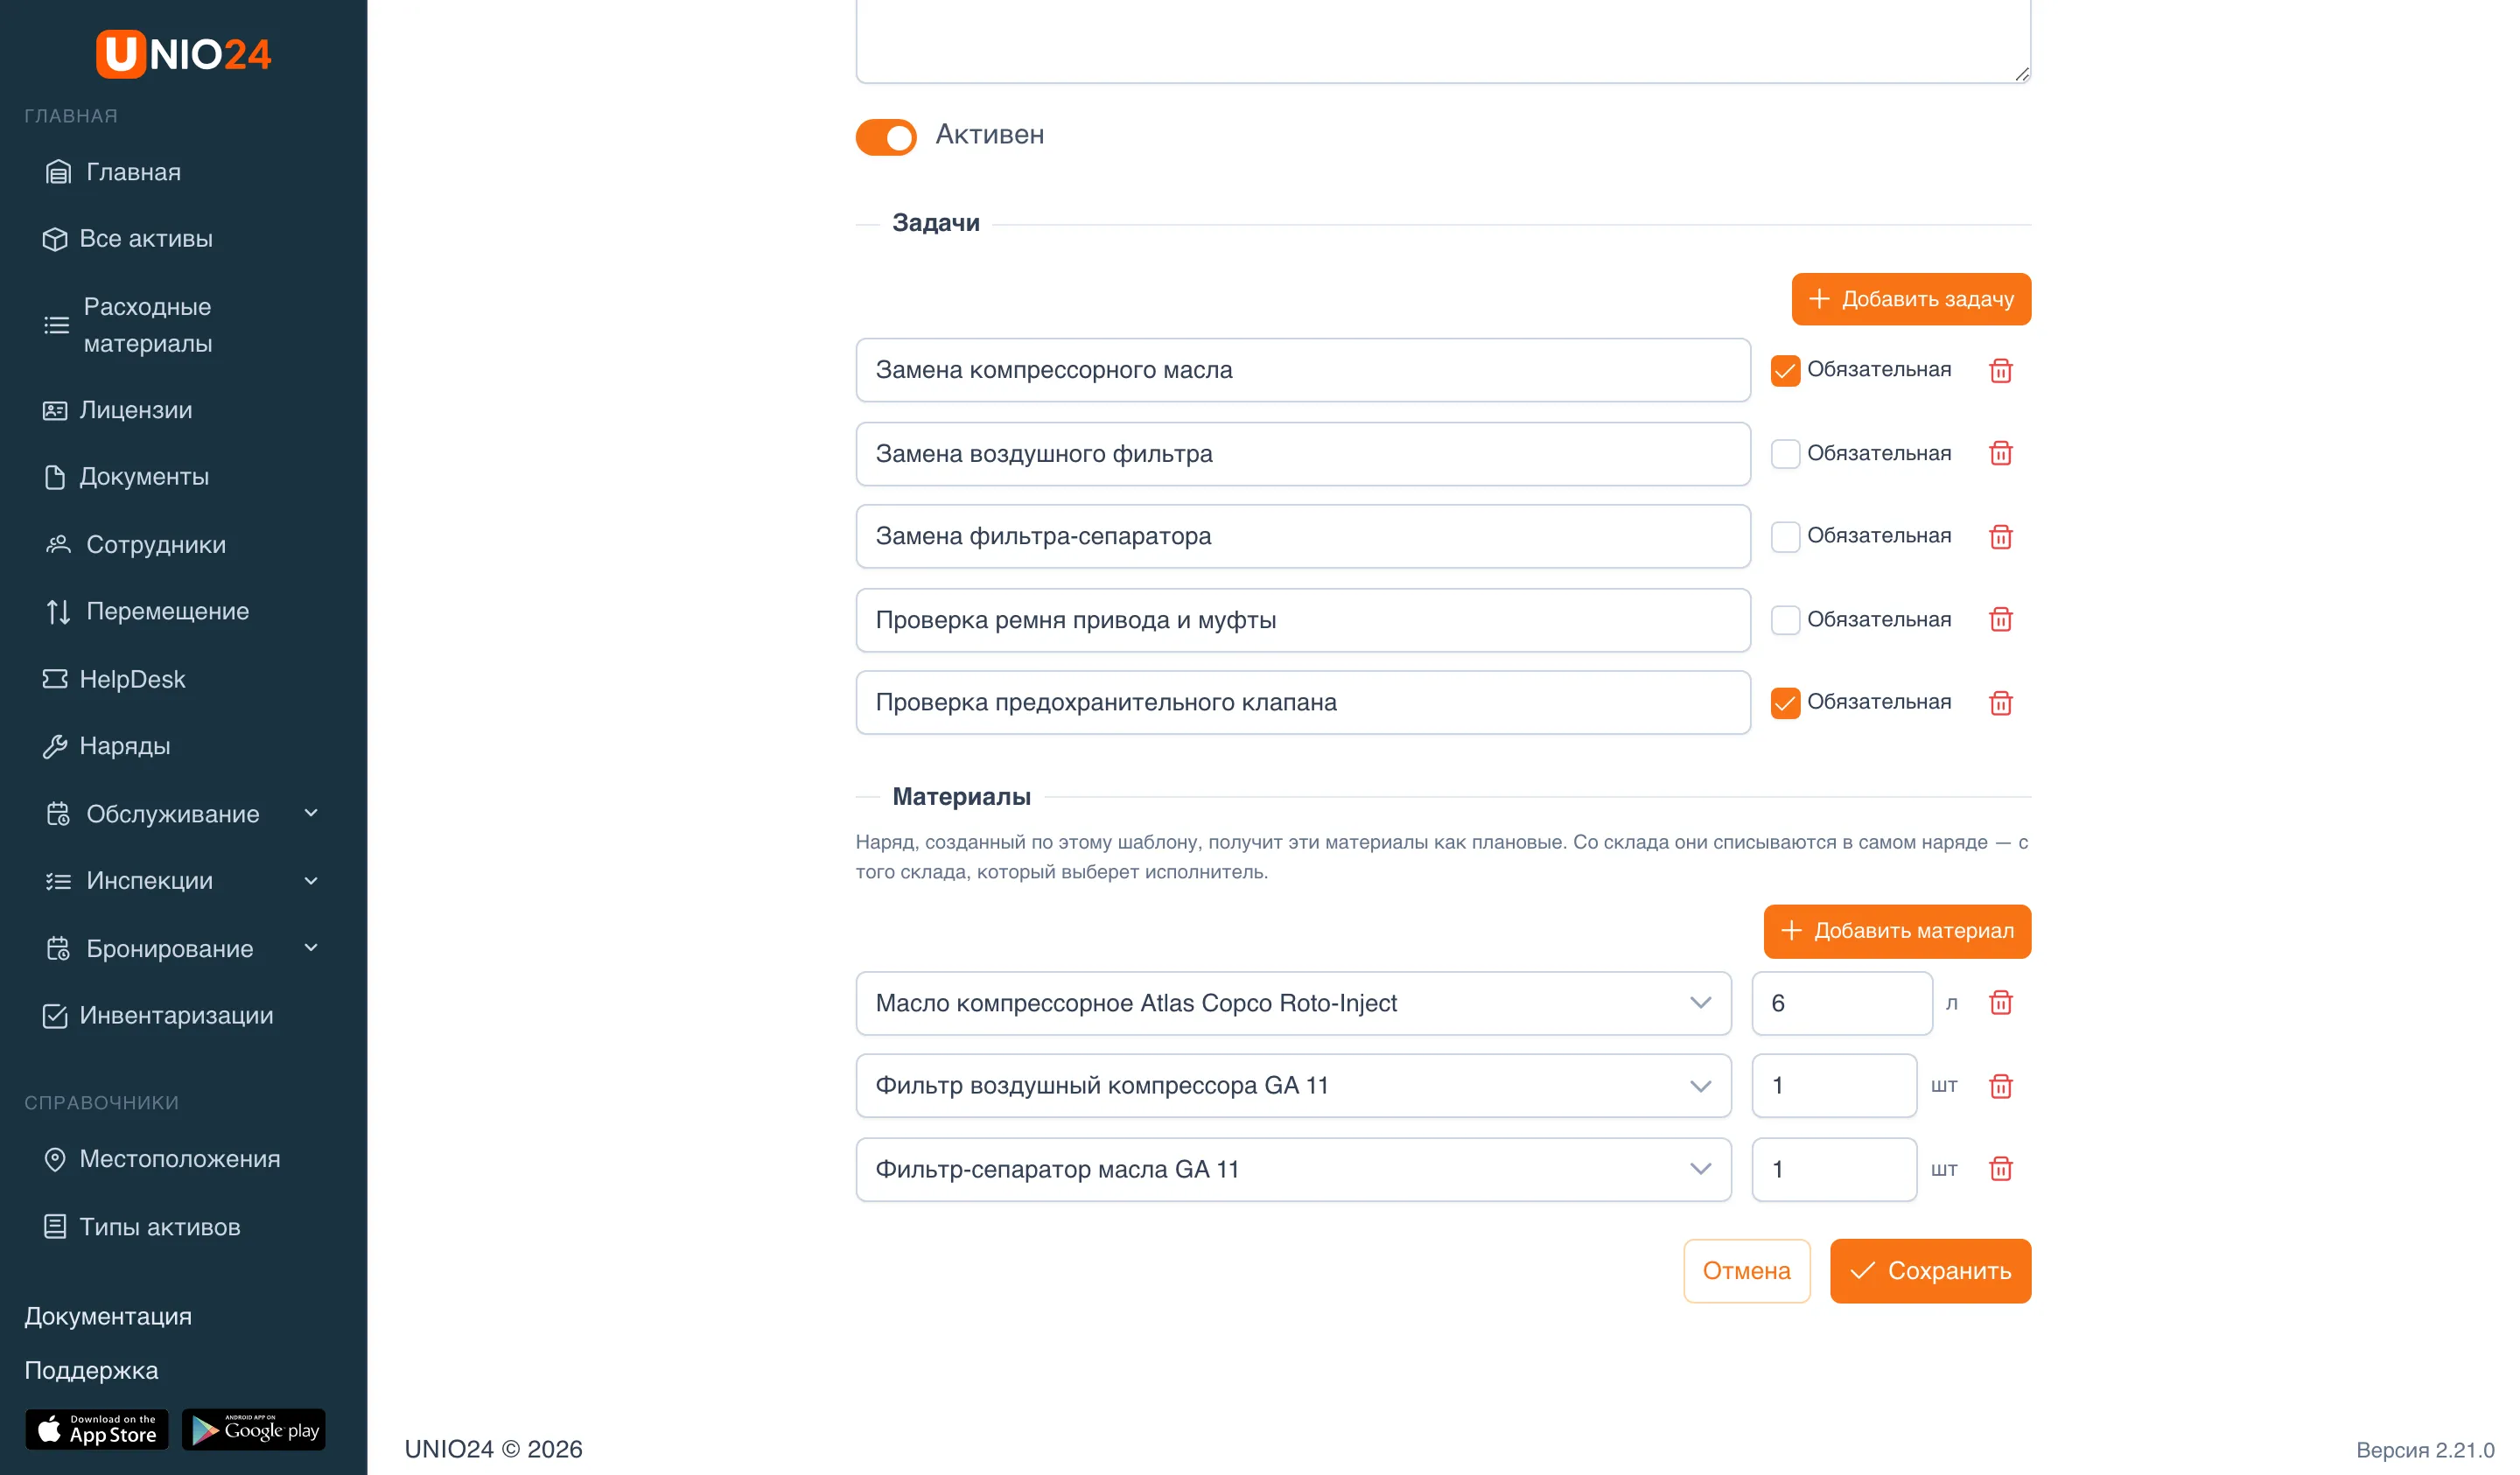The height and width of the screenshot is (1475, 2520).
Task: Click the Сохранить button
Action: (1930, 1271)
